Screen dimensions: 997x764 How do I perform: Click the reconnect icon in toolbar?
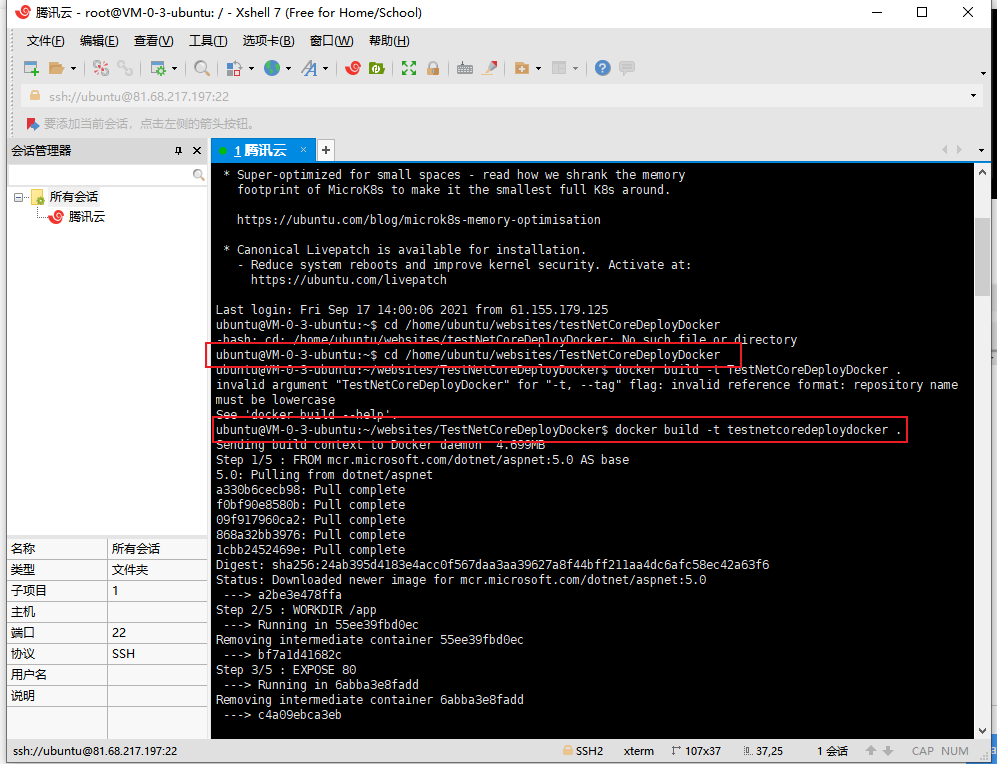point(100,68)
